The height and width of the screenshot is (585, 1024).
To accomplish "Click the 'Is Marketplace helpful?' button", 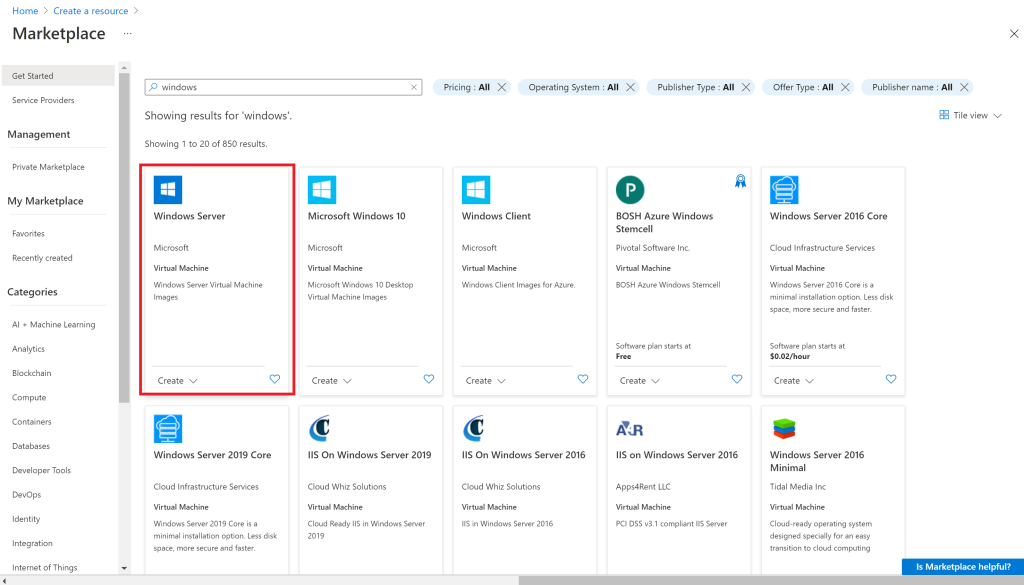I will click(x=963, y=567).
